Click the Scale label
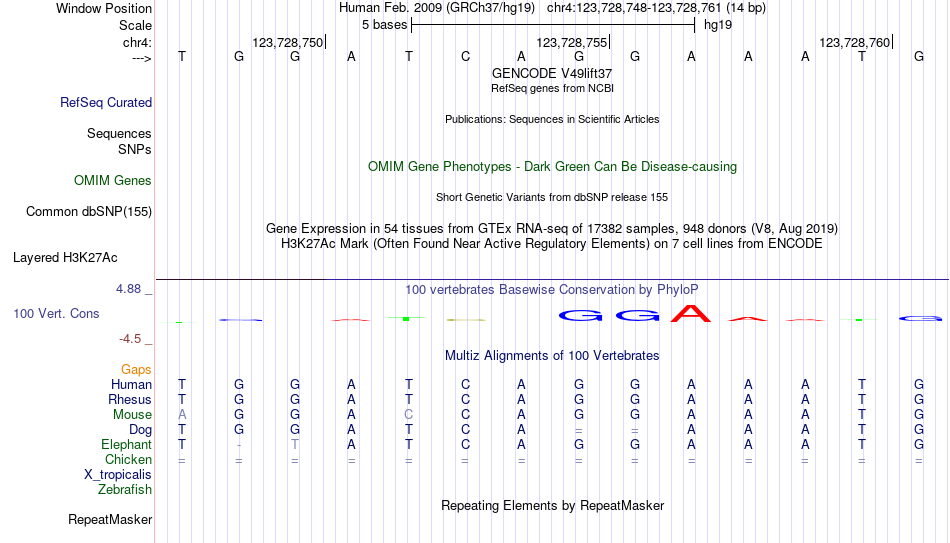Screen dimensions: 950x543 [x=136, y=25]
